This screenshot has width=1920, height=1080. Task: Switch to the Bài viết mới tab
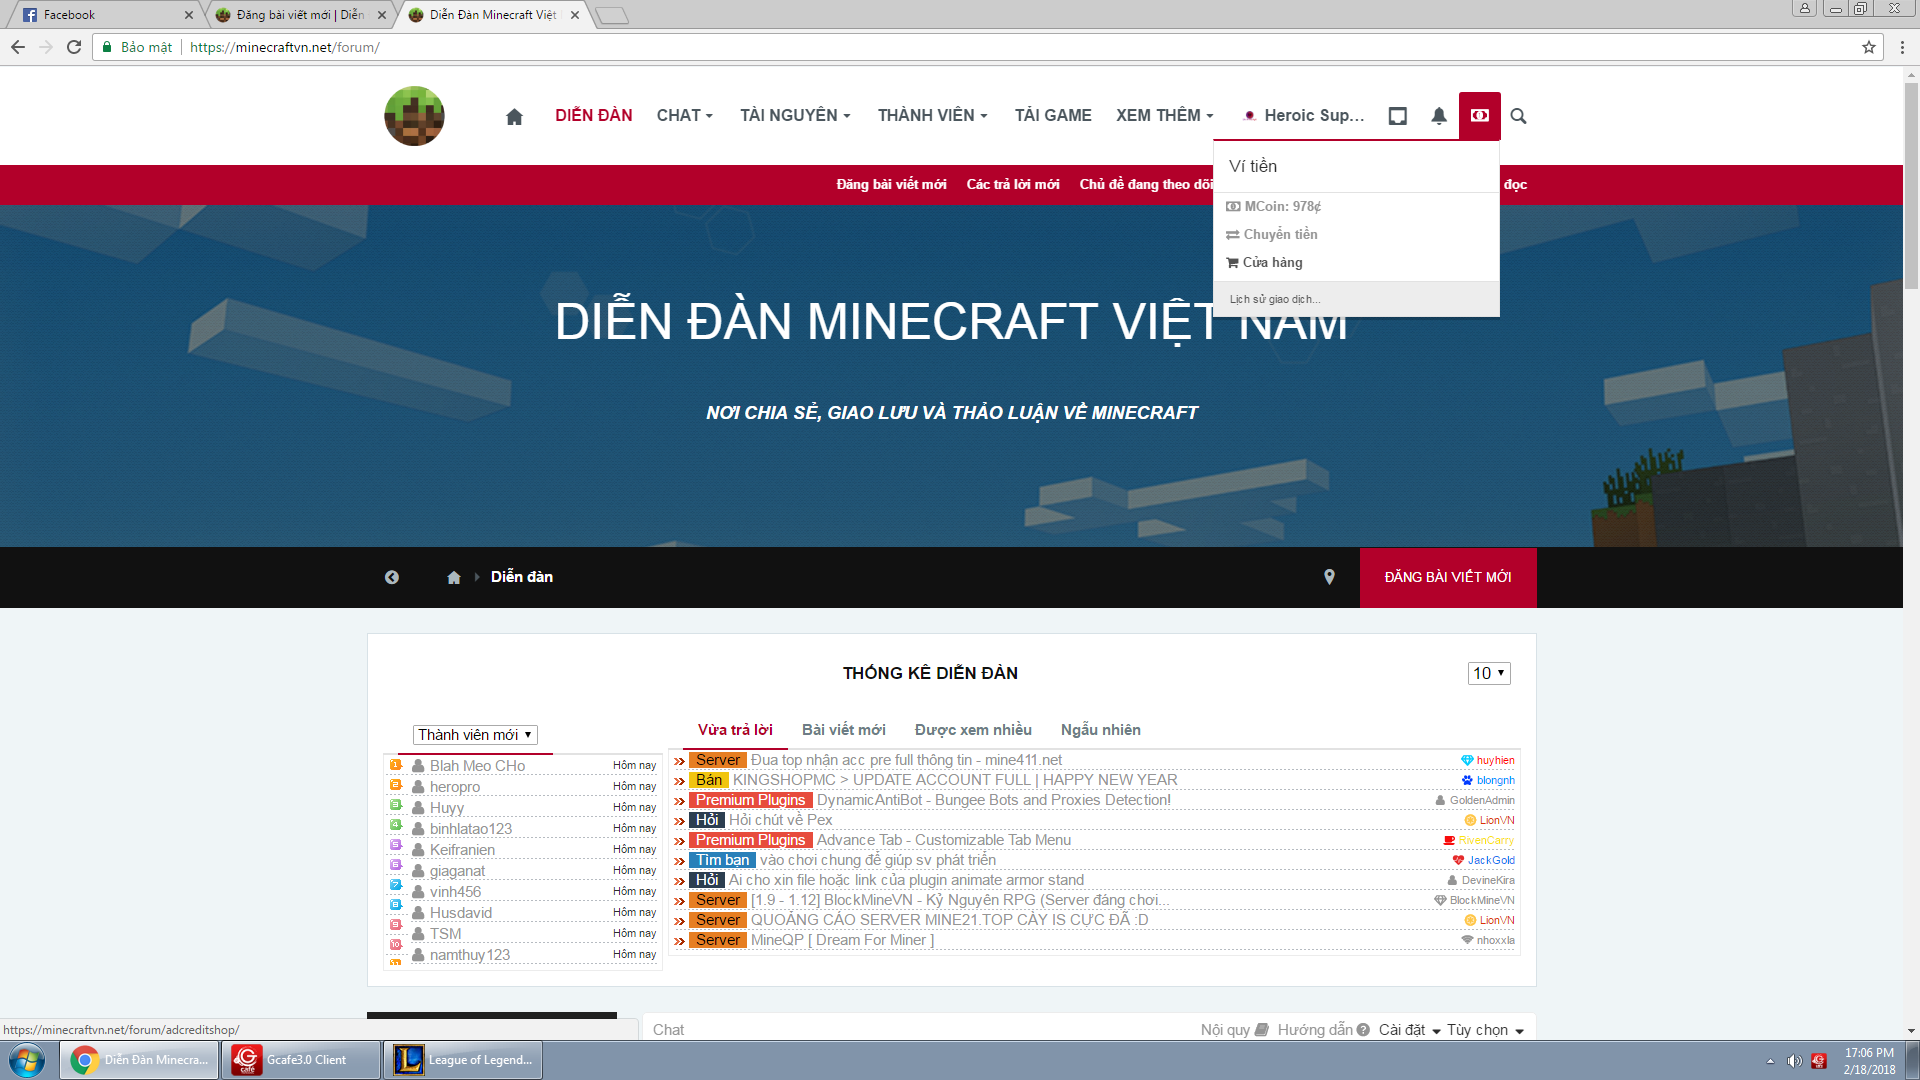point(843,730)
